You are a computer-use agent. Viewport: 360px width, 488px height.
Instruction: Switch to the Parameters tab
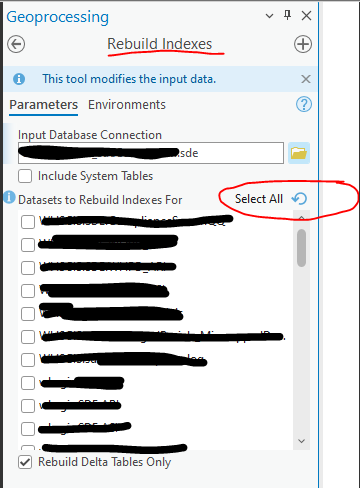coord(44,105)
